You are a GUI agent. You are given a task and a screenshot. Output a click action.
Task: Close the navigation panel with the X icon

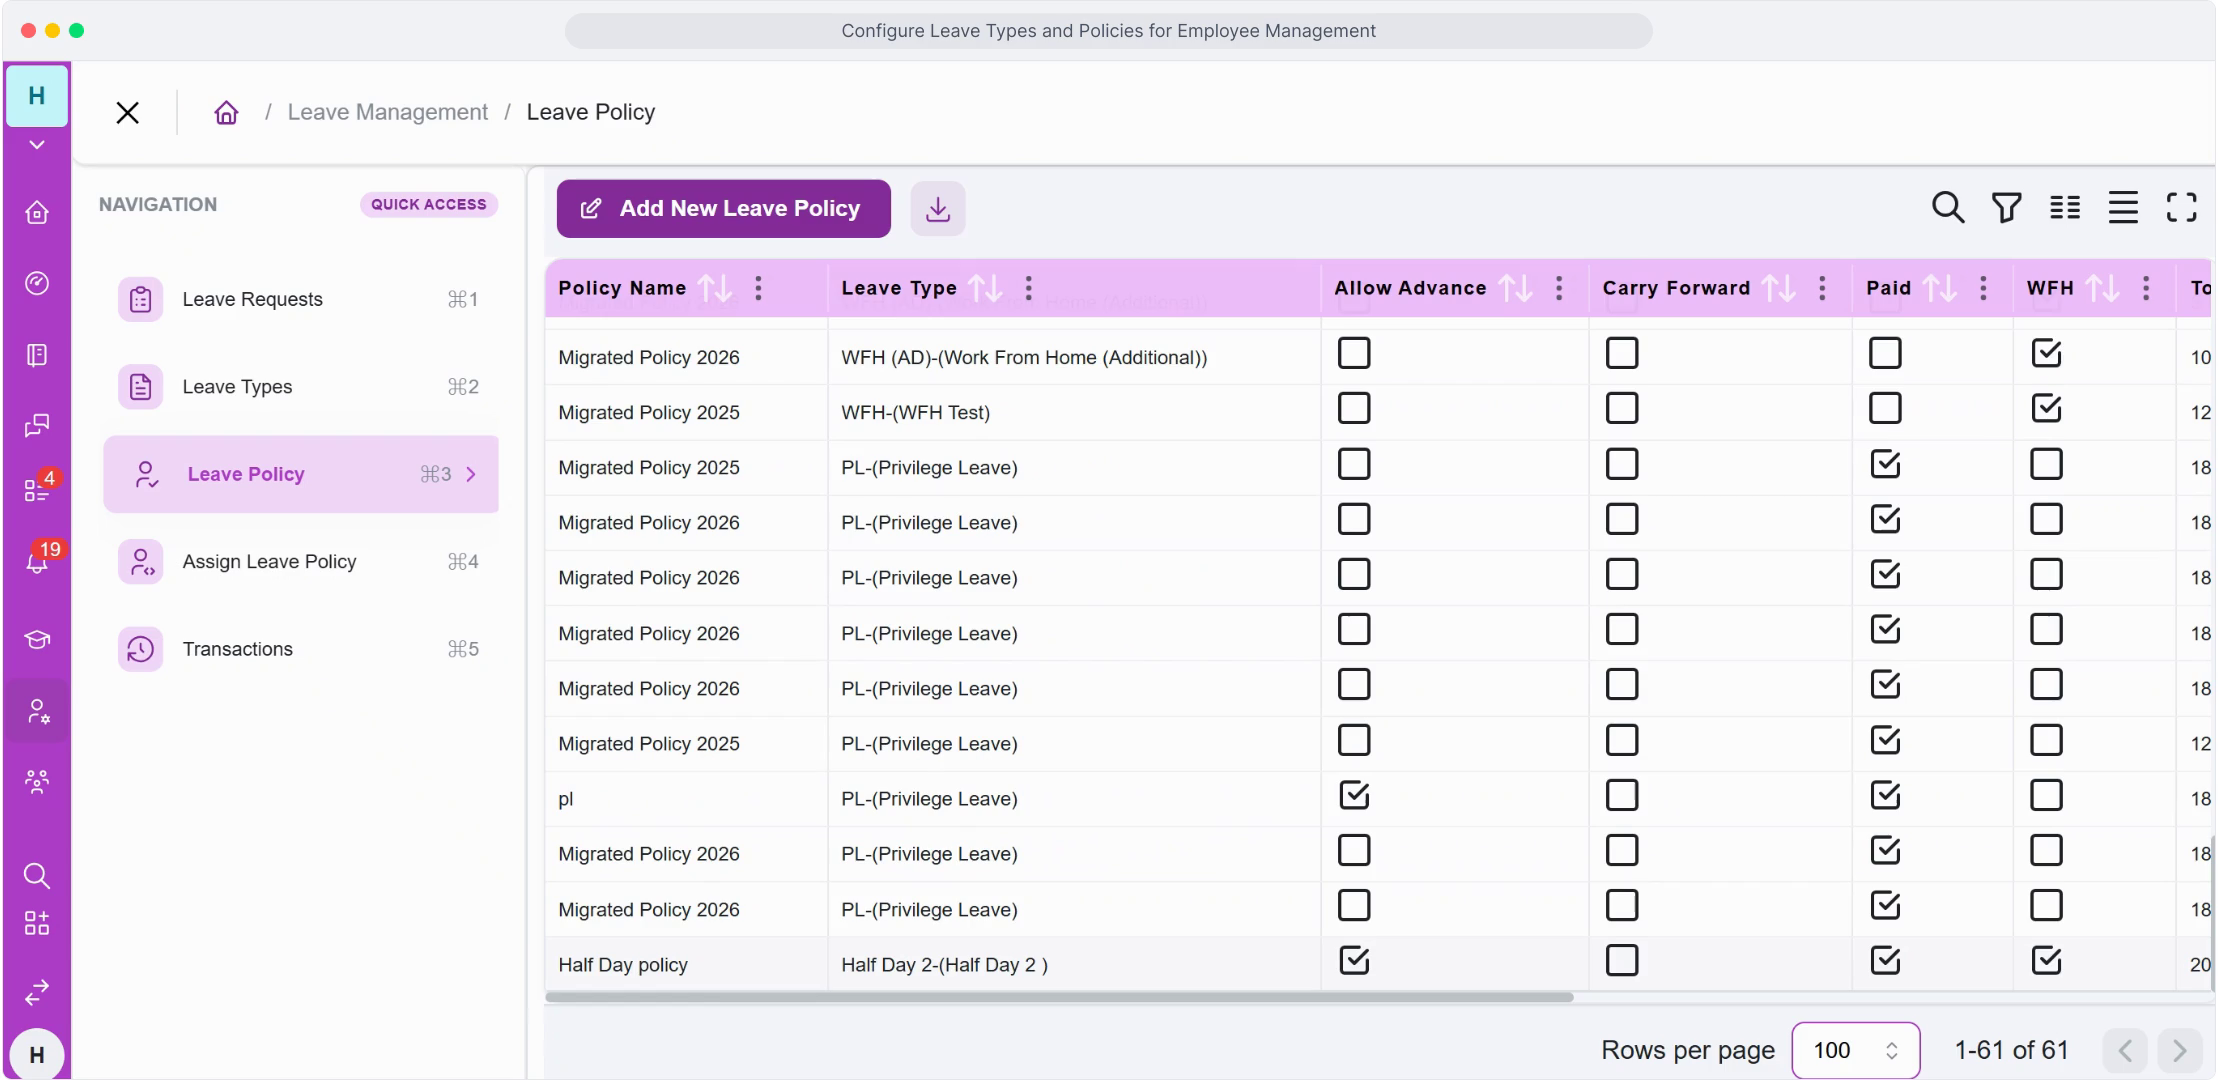[x=127, y=112]
